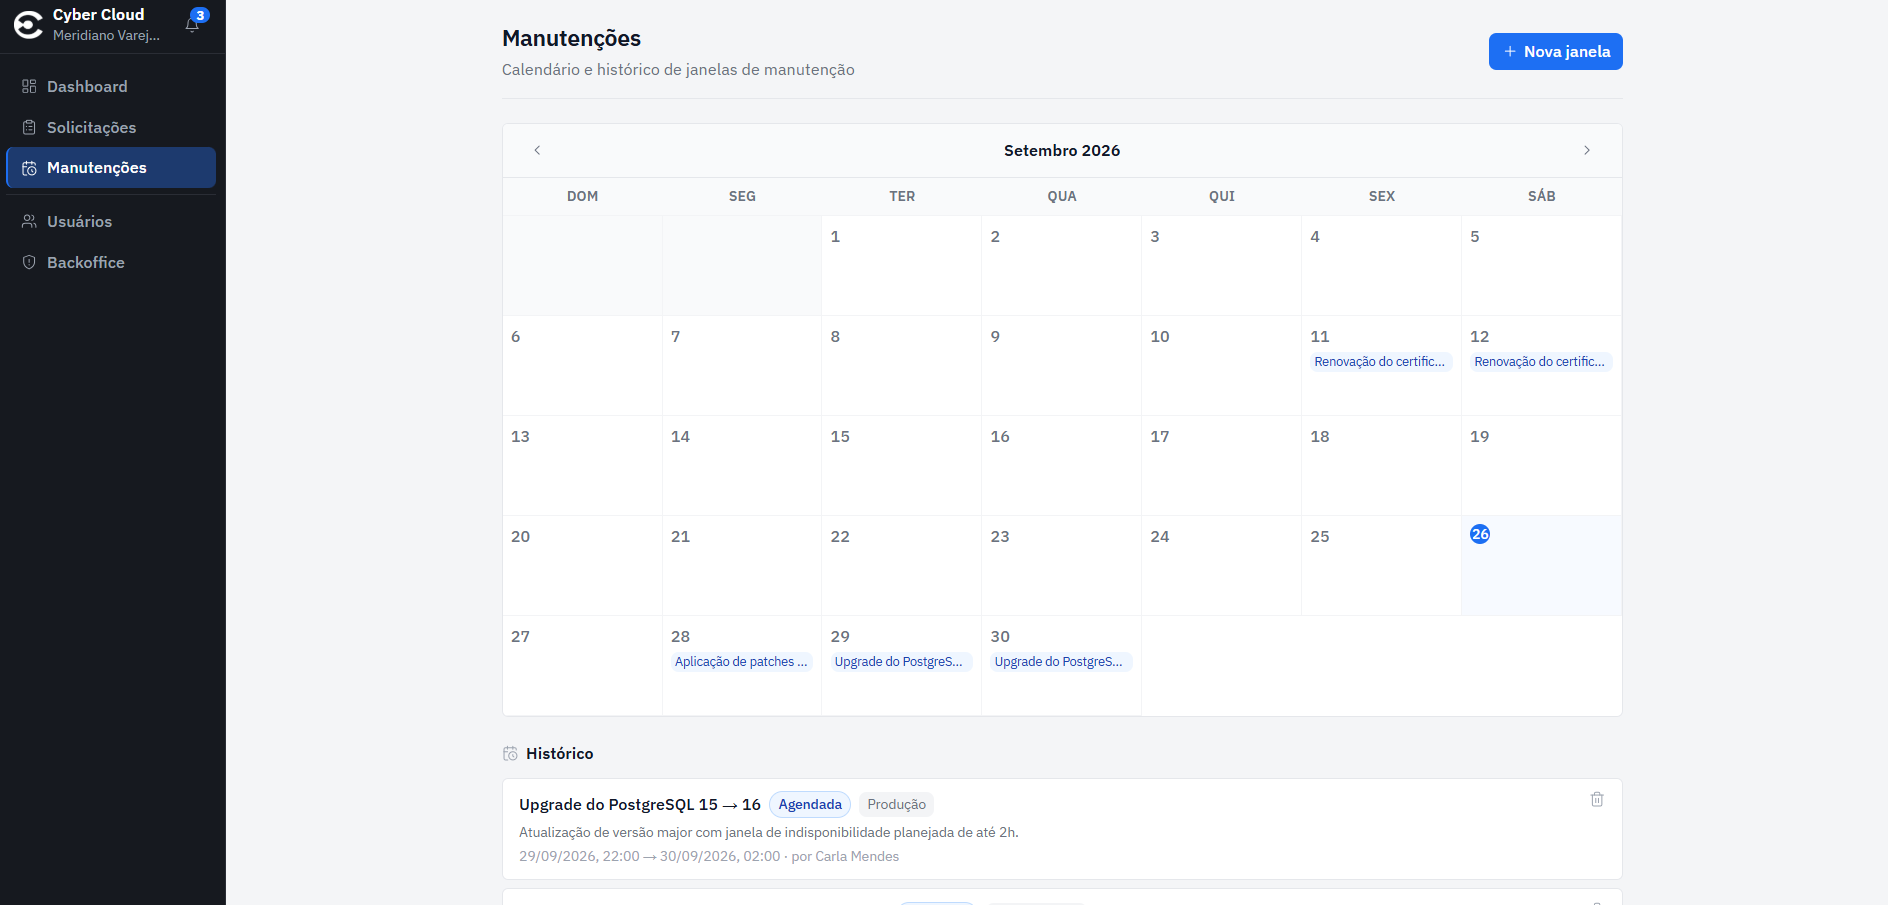The width and height of the screenshot is (1888, 905).
Task: Click the Manutenções calendar-clock sidebar icon
Action: tap(29, 168)
